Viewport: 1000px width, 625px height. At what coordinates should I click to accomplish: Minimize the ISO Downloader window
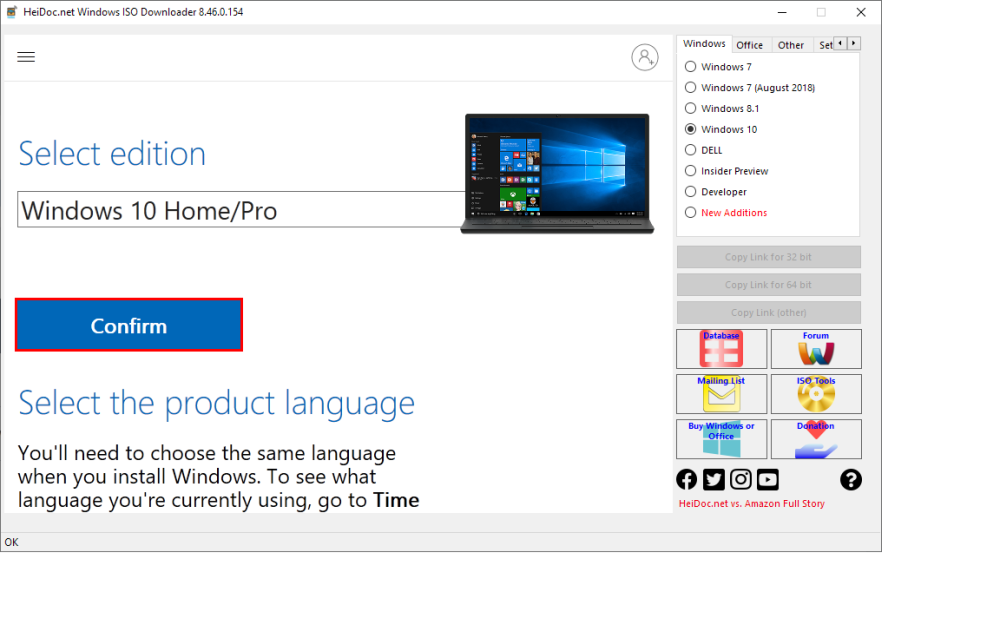tap(782, 12)
